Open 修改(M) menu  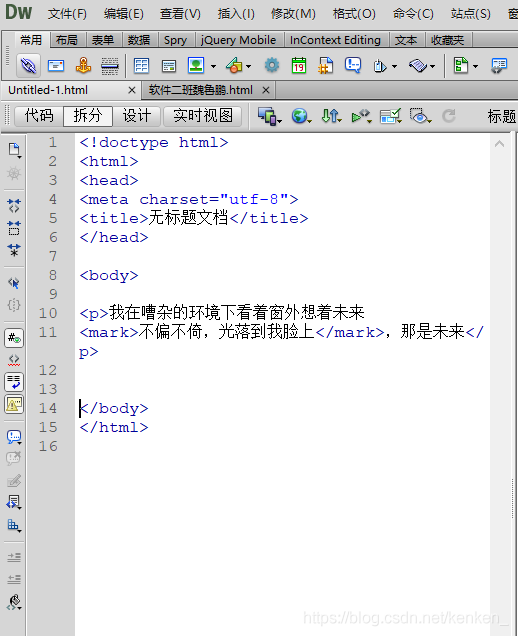point(293,14)
